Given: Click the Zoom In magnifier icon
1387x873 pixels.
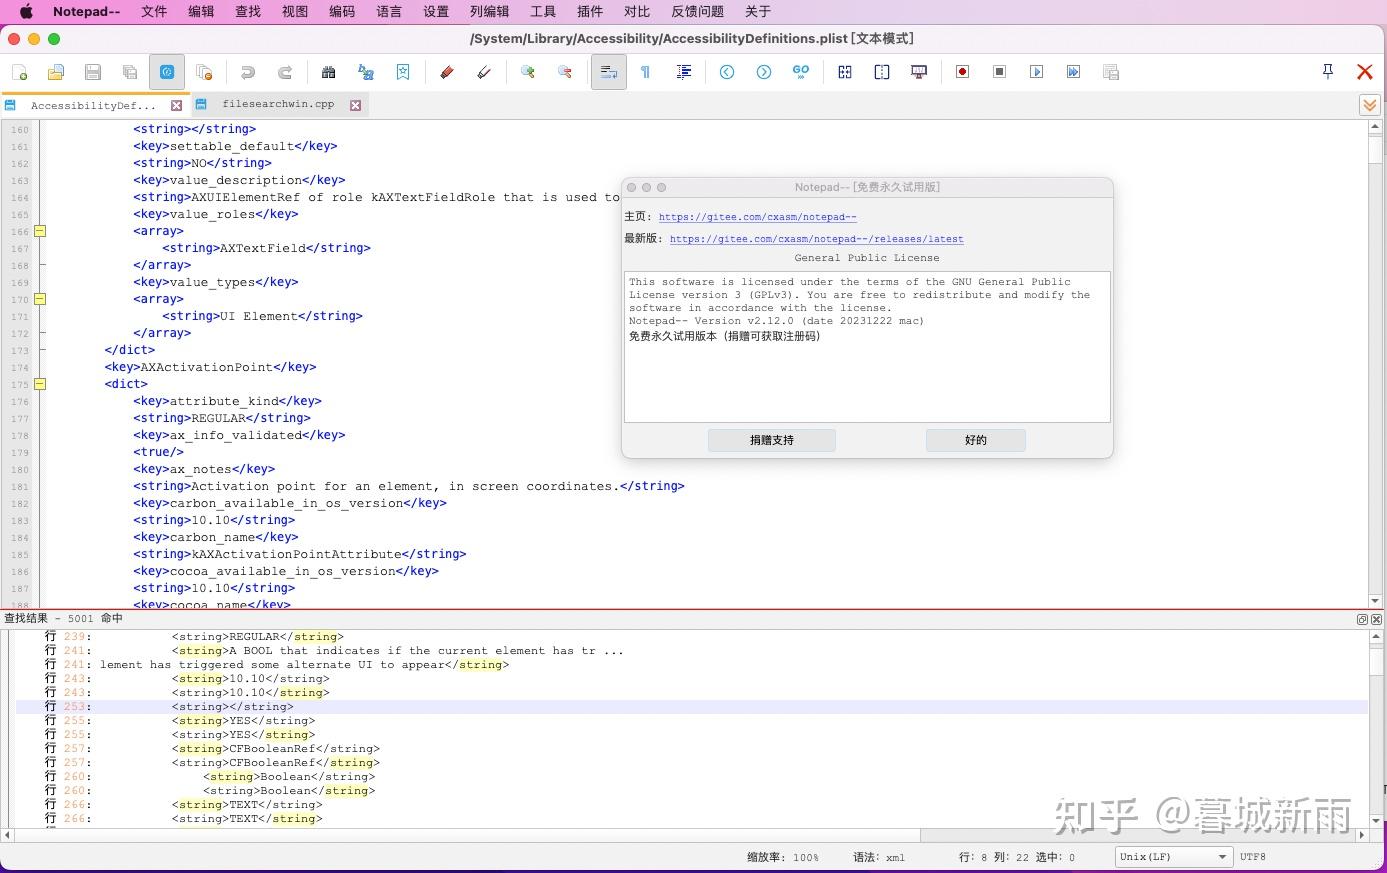Looking at the screenshot, I should 528,72.
